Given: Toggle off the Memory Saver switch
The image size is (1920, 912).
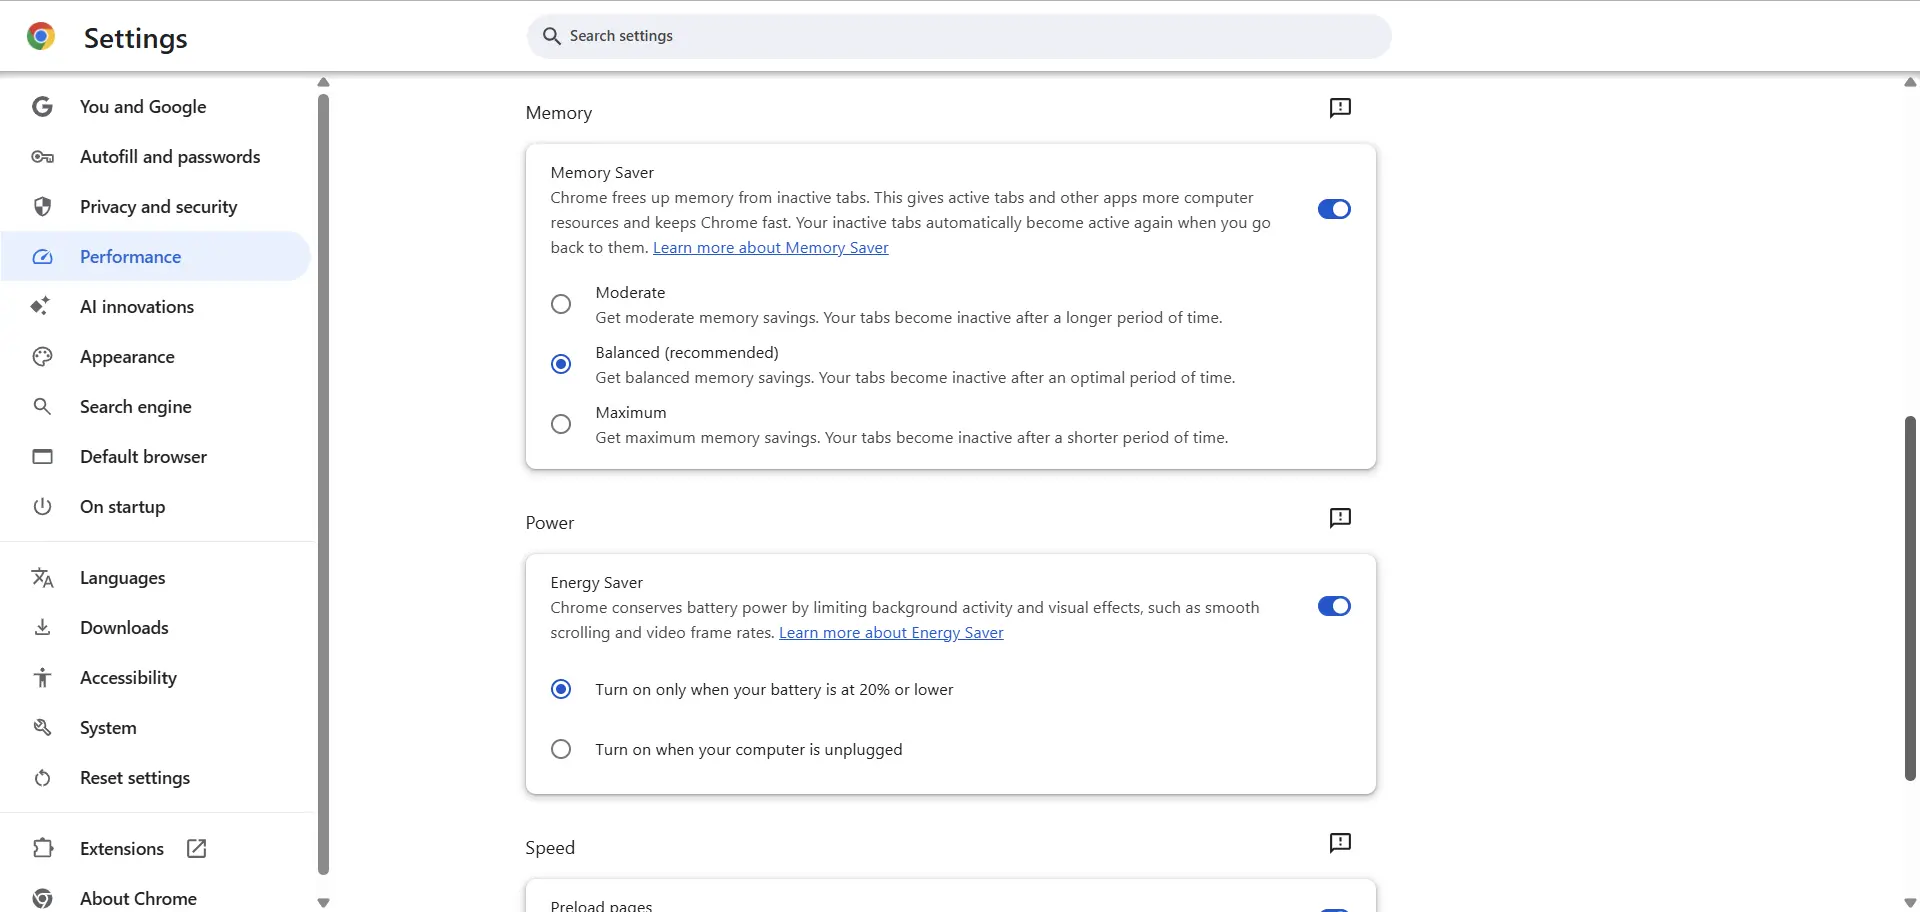Looking at the screenshot, I should click(x=1334, y=209).
